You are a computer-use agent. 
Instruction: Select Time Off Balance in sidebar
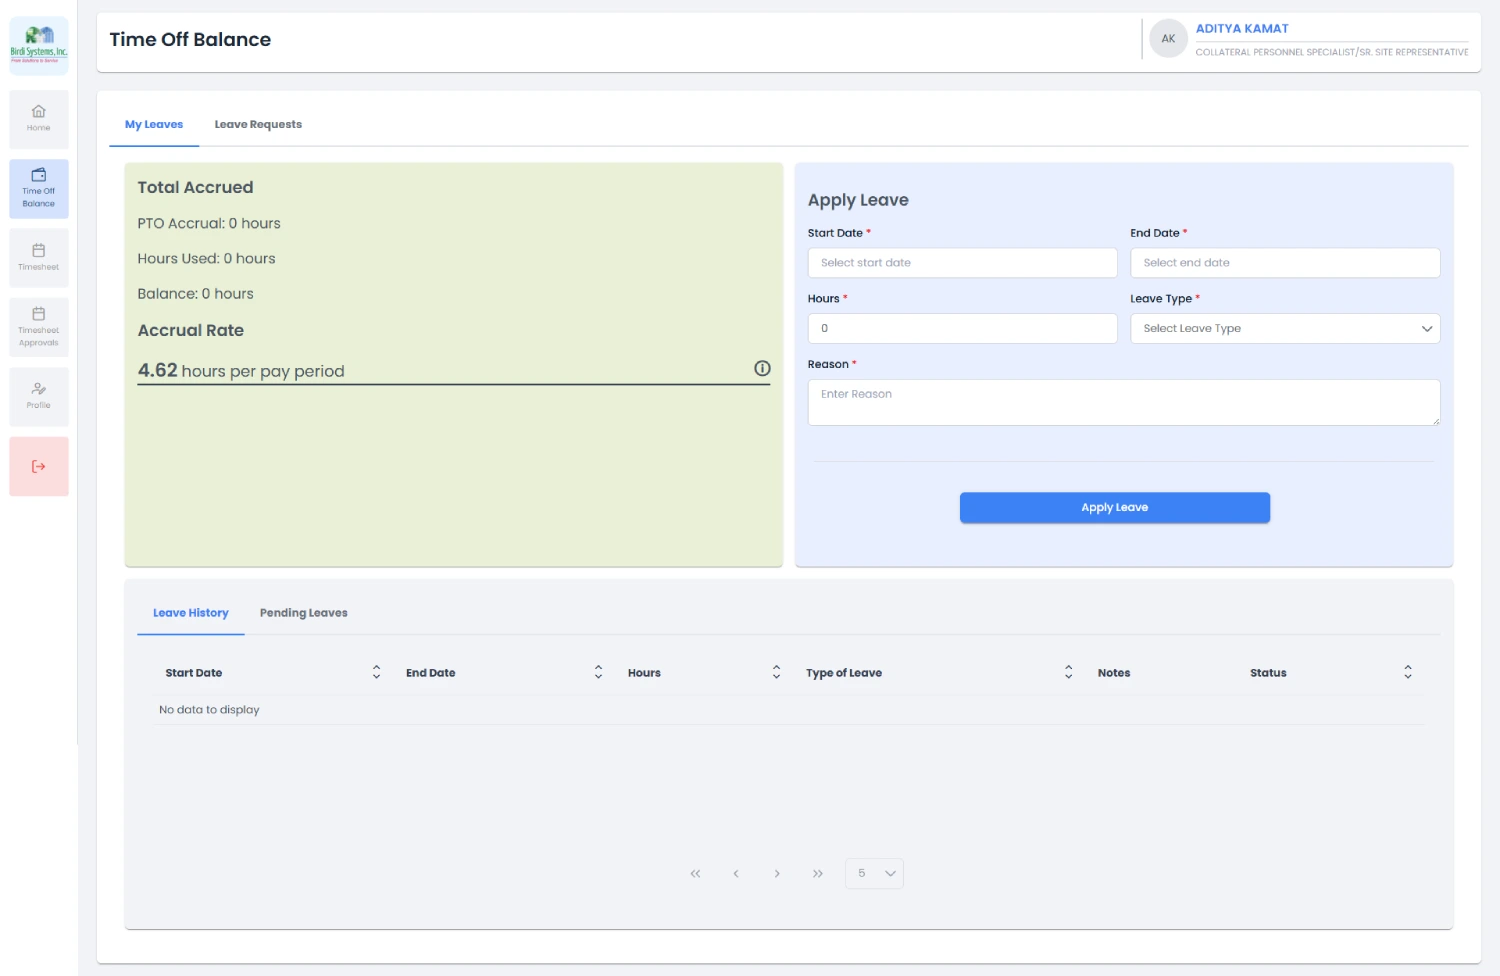pos(39,189)
